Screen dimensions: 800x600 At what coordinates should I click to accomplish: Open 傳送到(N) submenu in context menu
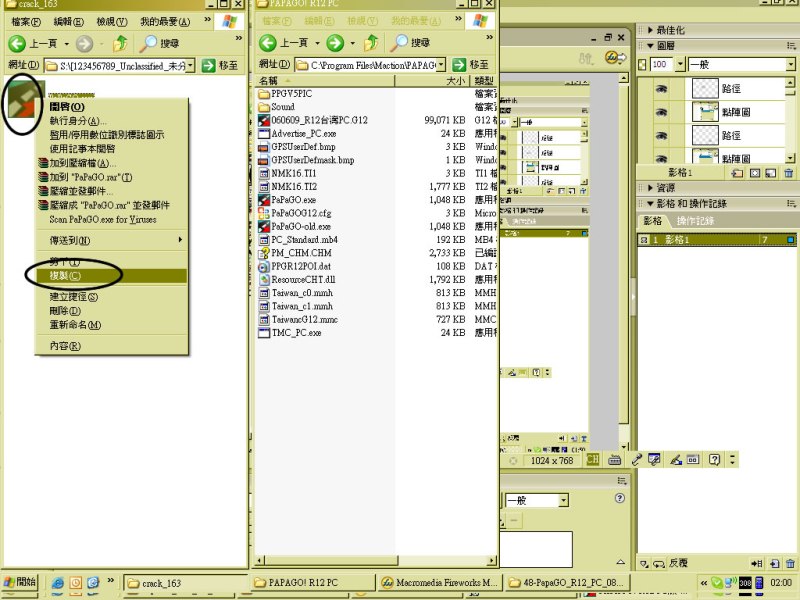(111, 240)
